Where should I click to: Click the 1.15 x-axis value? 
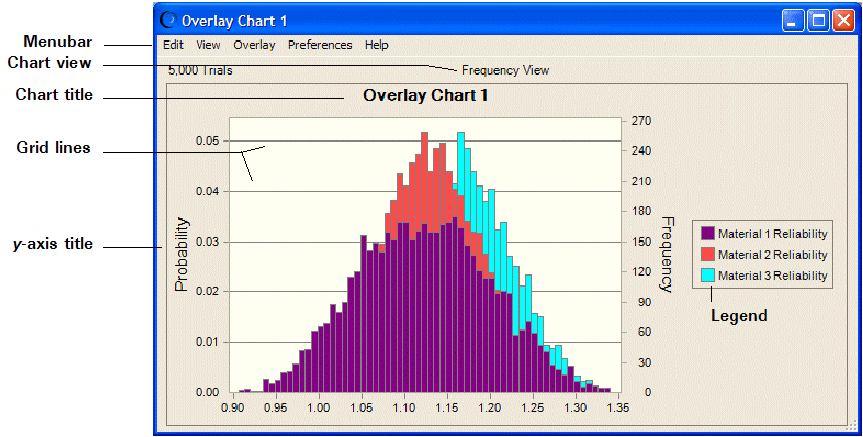pyautogui.click(x=447, y=407)
